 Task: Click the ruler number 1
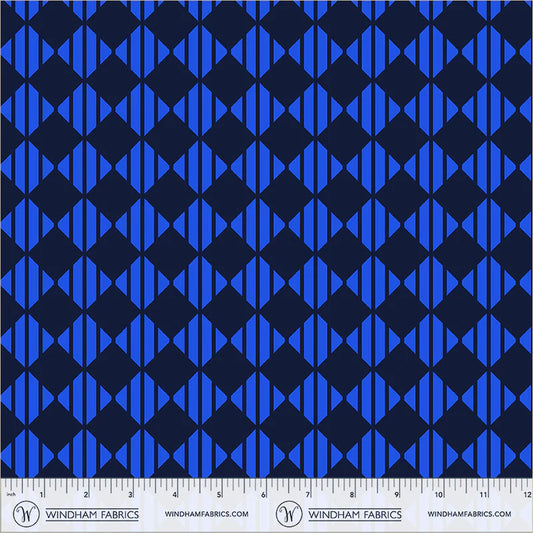click(41, 495)
